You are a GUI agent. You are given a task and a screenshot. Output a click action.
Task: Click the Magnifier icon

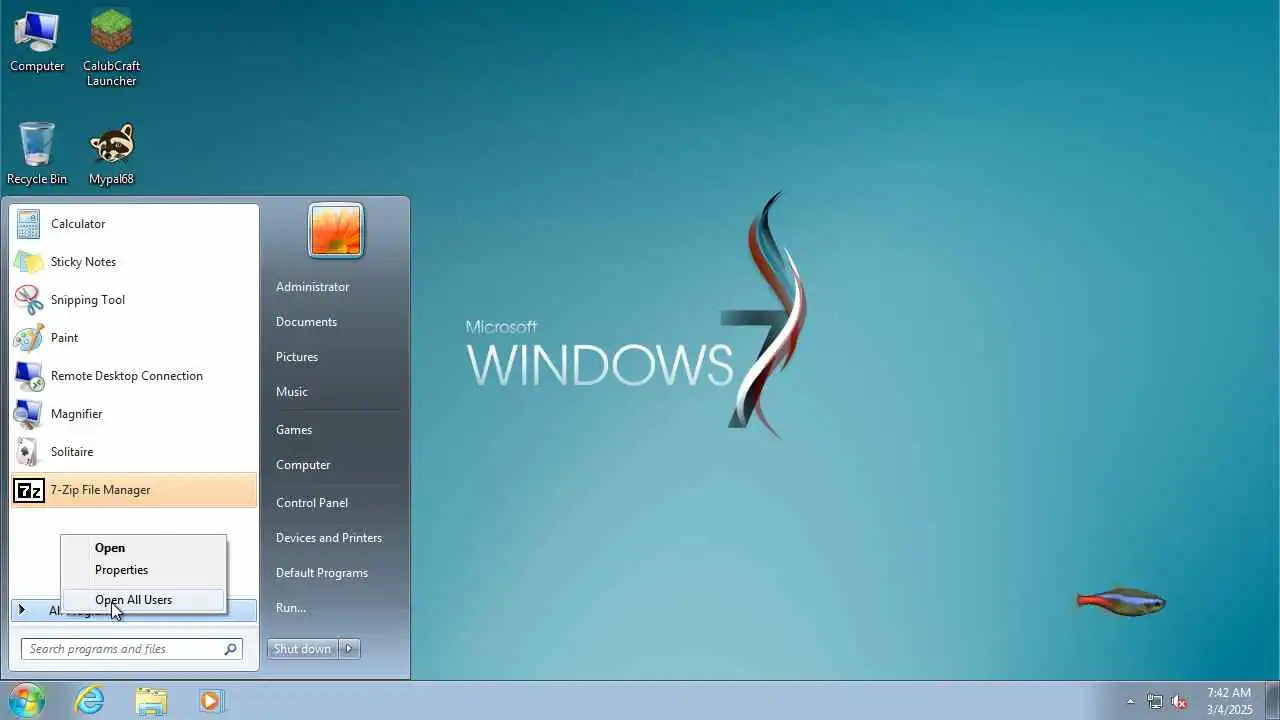(x=28, y=414)
